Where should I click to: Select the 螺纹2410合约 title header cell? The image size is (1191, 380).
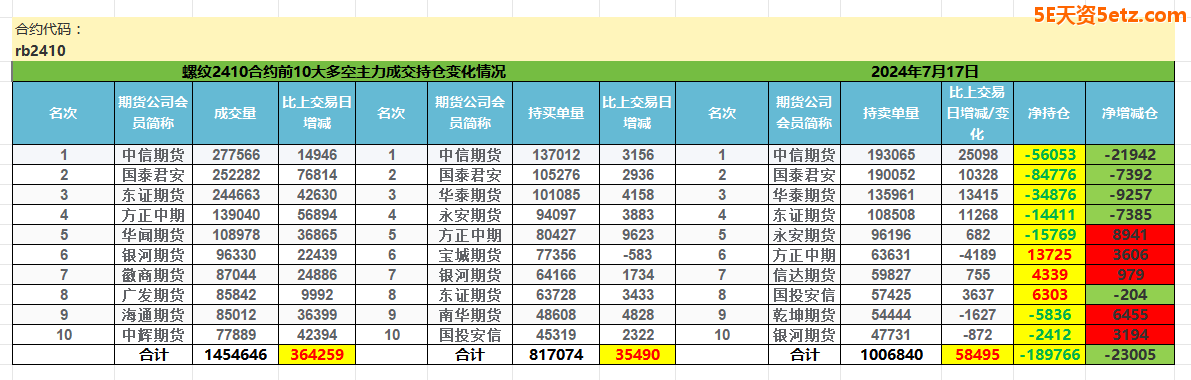(343, 72)
